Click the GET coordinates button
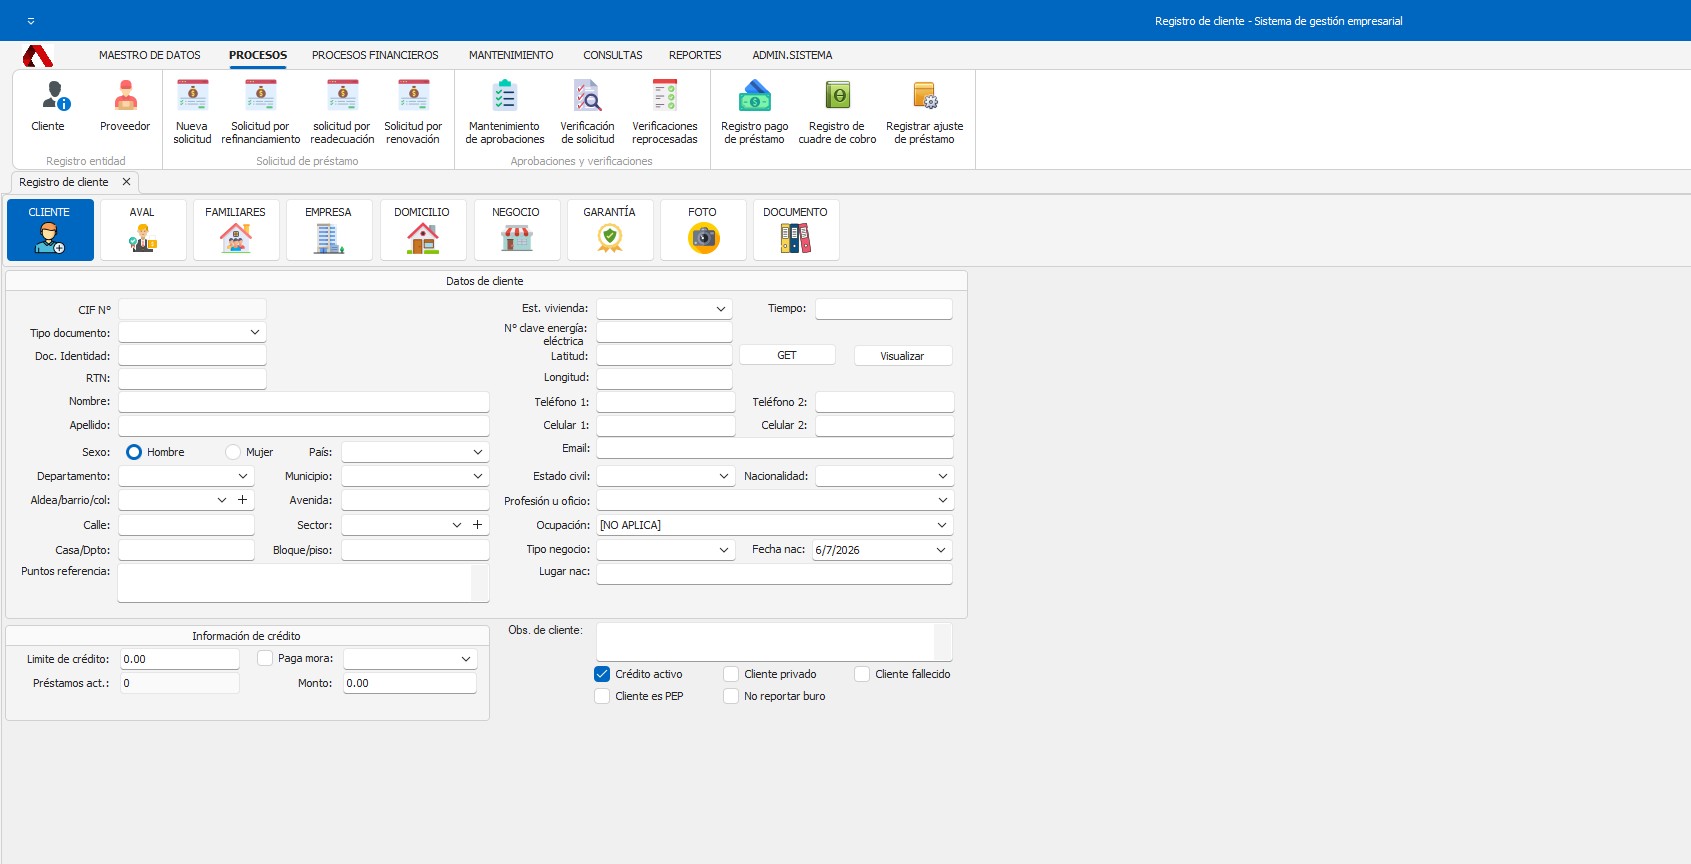This screenshot has height=864, width=1691. (x=787, y=355)
